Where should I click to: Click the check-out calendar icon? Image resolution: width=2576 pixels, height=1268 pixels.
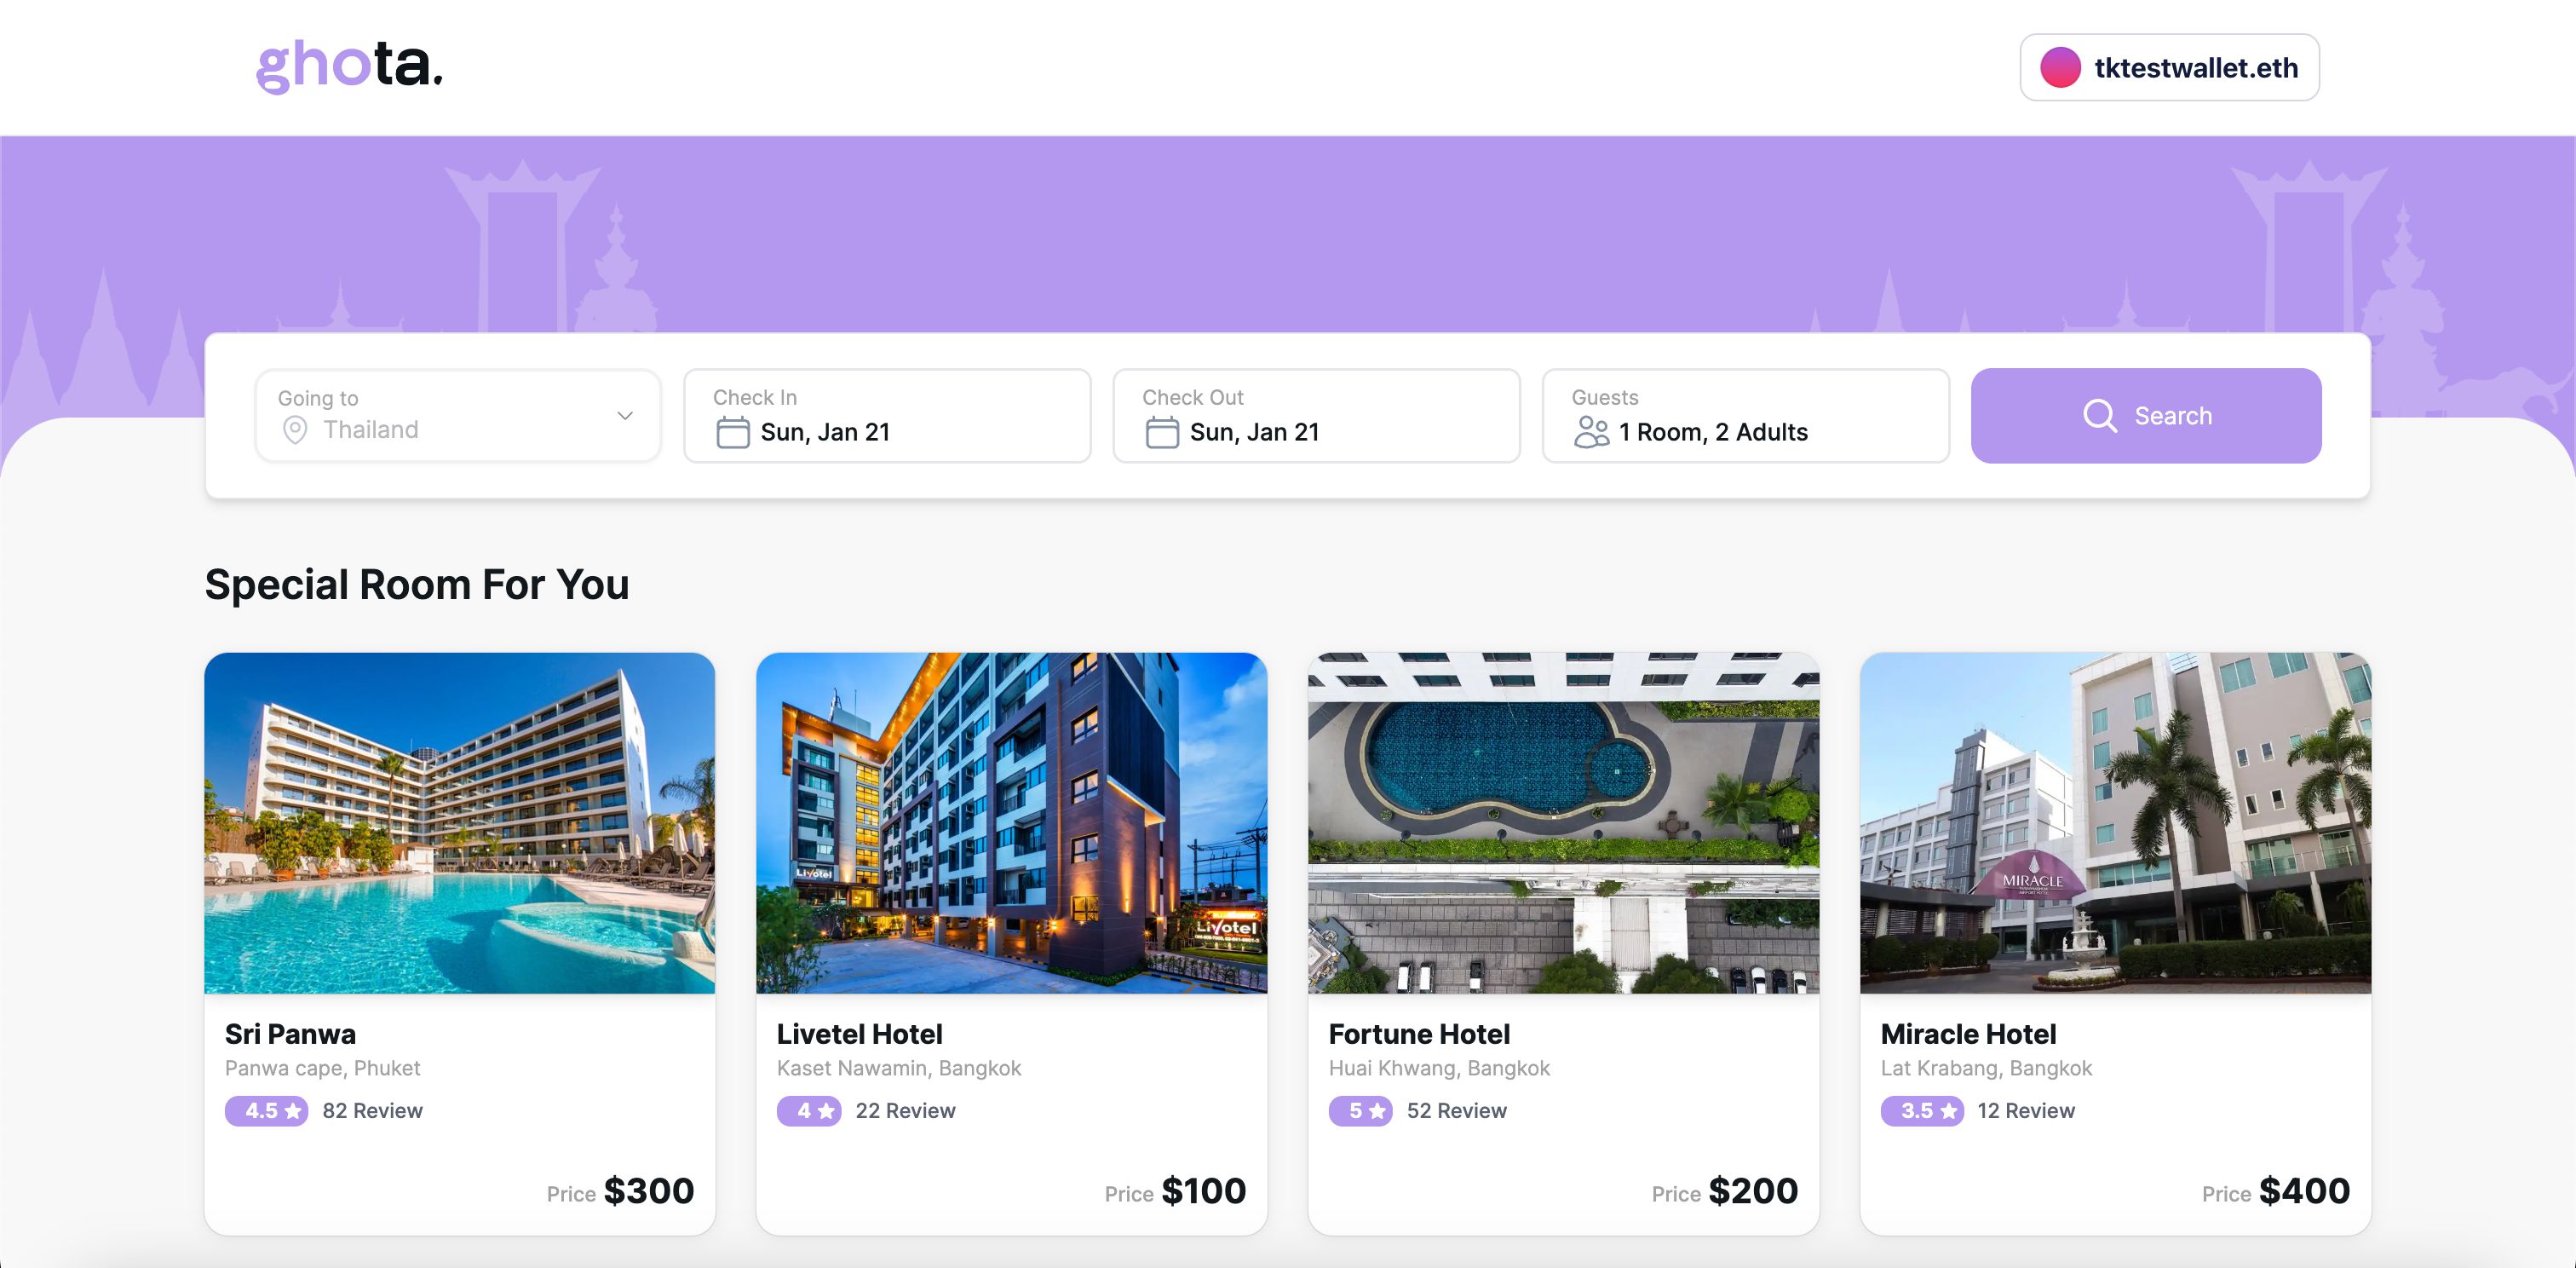[1162, 430]
